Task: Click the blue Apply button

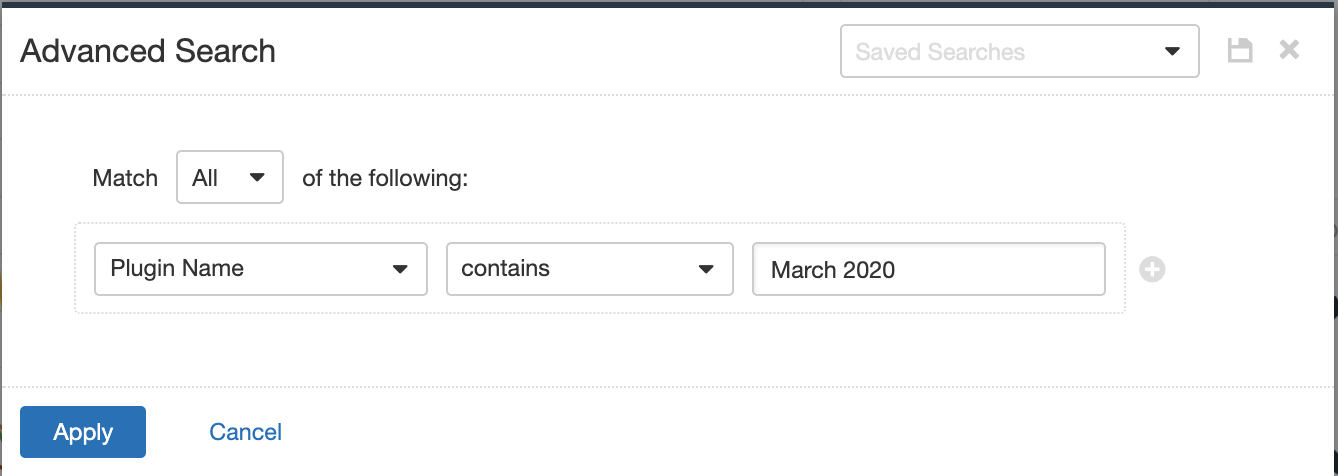Action: tap(83, 432)
